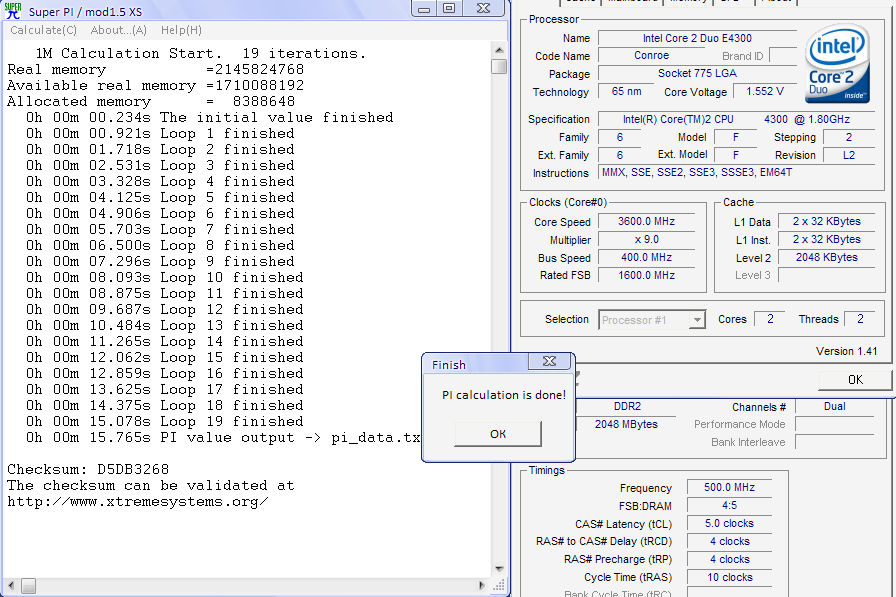Click the Core Voltage value 1.552 V
This screenshot has width=896, height=597.
tap(765, 91)
